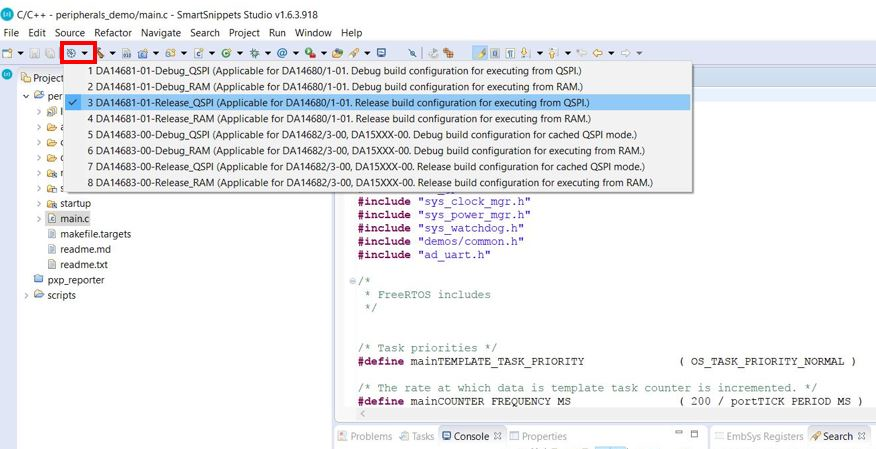The image size is (876, 449).
Task: Select checked 3 DA14681-01-Release_QSPI configuration
Action: 378,103
